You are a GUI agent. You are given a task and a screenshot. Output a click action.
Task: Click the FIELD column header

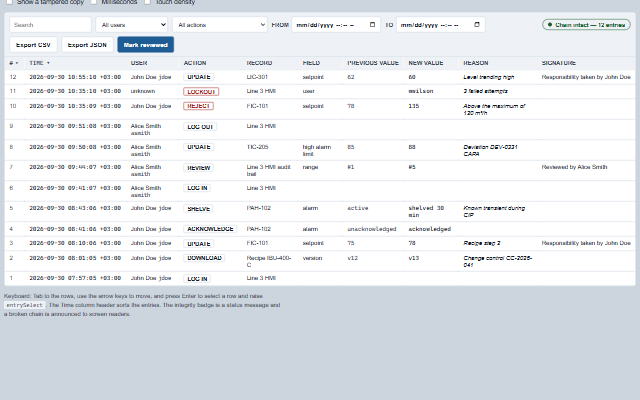pyautogui.click(x=311, y=63)
